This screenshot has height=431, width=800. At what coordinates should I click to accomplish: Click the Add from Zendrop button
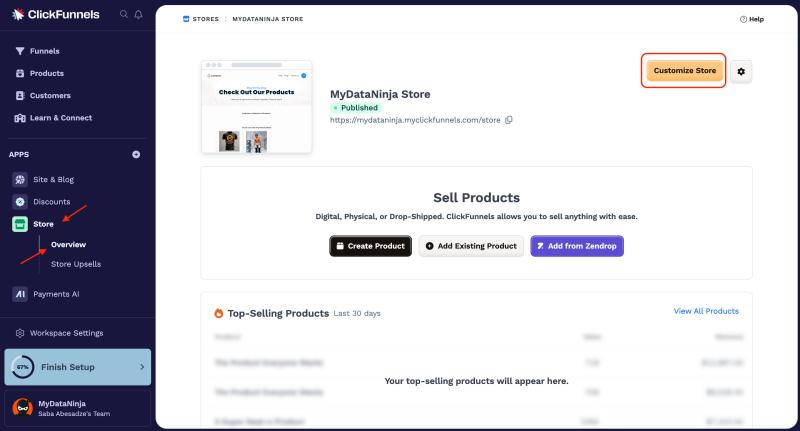577,246
